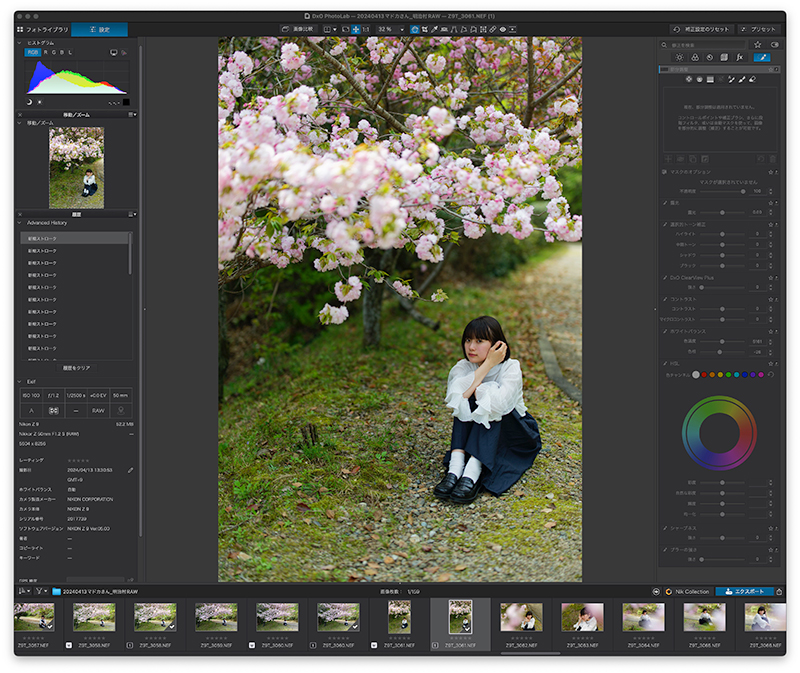Screen dimensions: 800x673
Task: Show R channel in histogram
Action: 46,53
